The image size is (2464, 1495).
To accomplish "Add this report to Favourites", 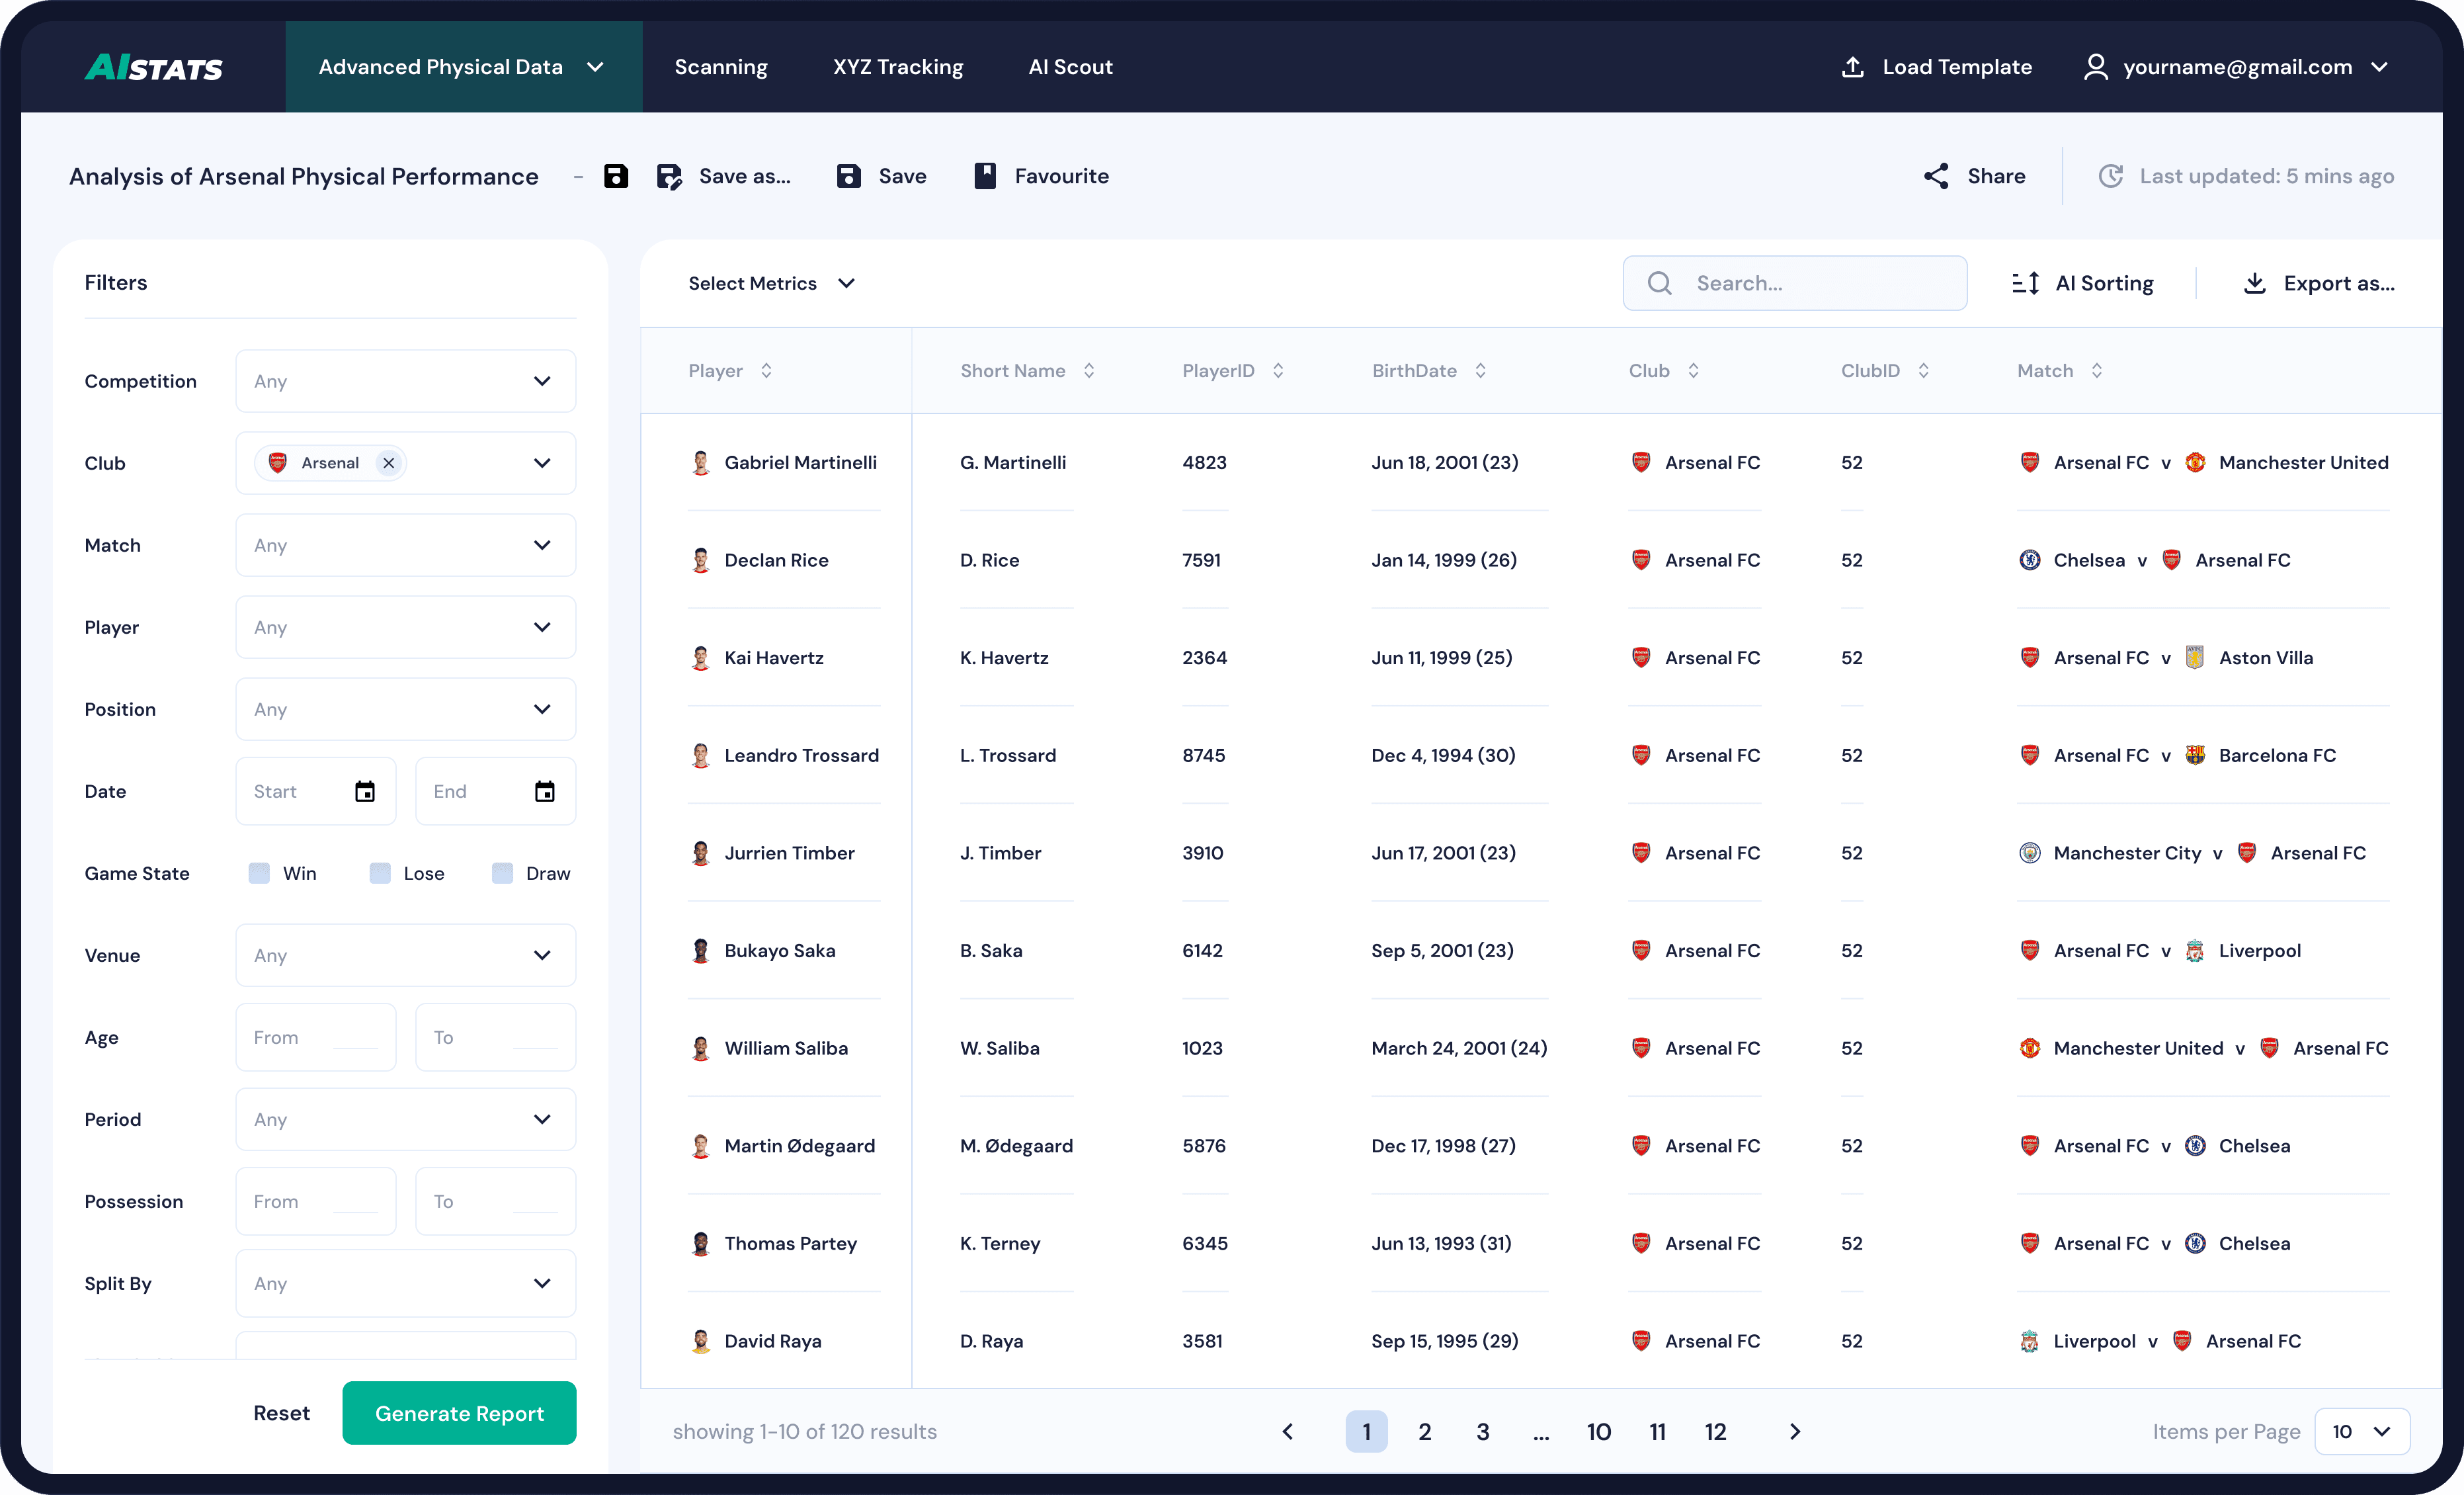I will (x=1041, y=176).
